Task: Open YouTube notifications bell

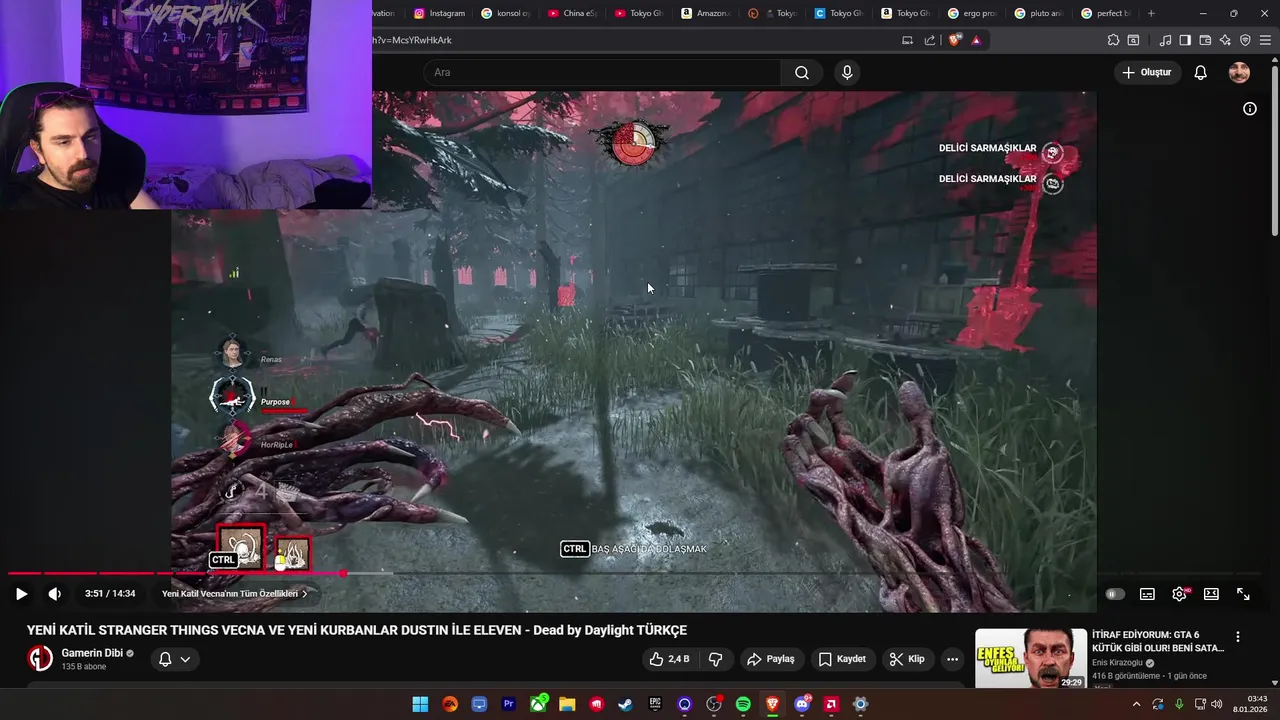Action: pos(1201,72)
